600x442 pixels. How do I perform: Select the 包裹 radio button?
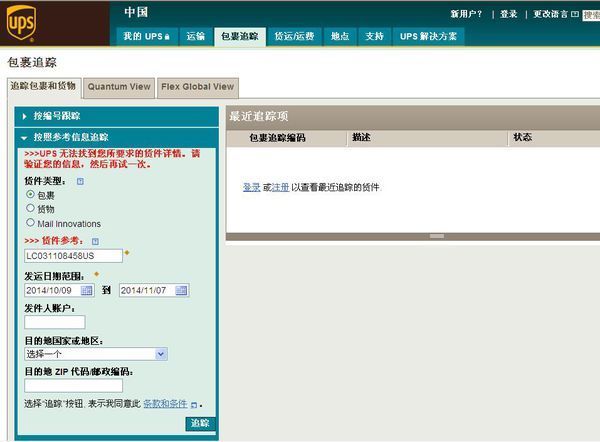(30, 195)
